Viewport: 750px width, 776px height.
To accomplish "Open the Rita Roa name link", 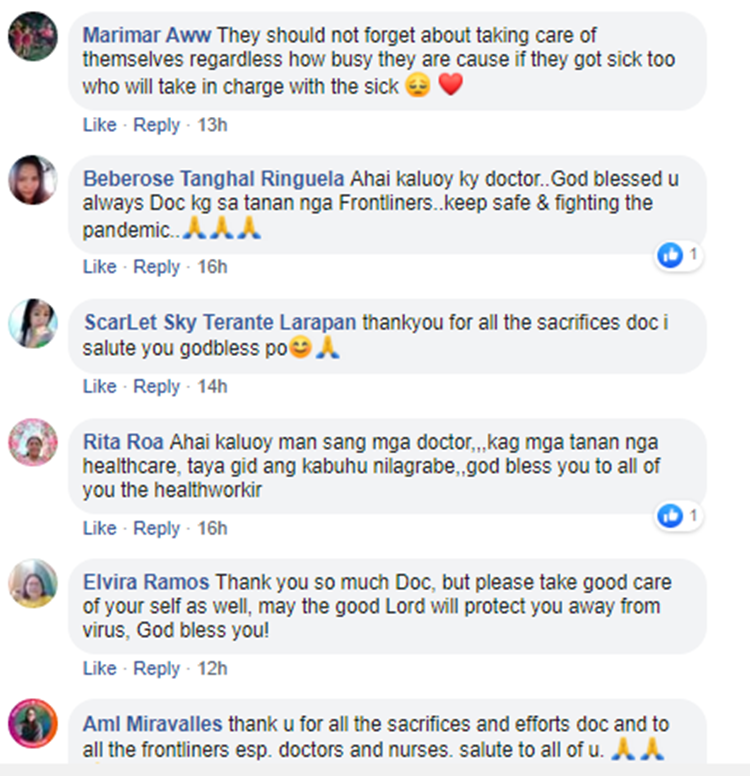I will click(123, 442).
